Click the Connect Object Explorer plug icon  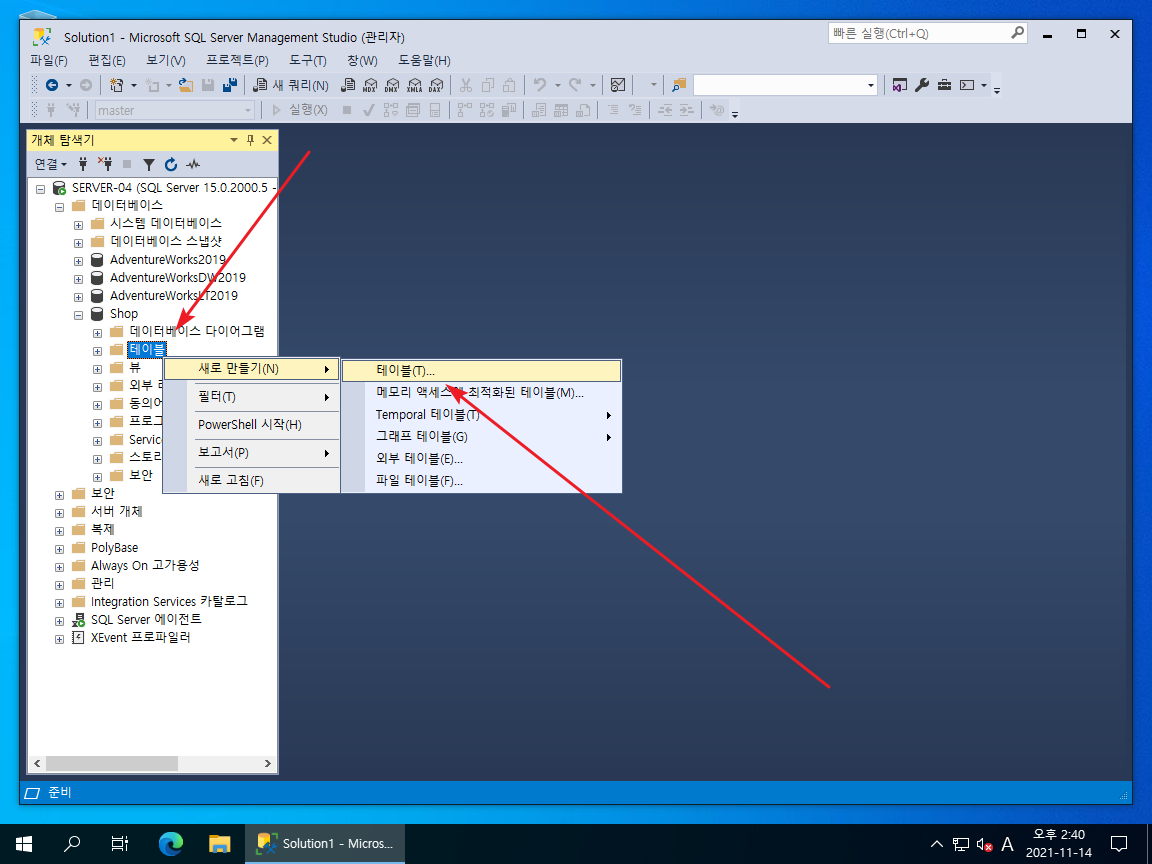[83, 164]
